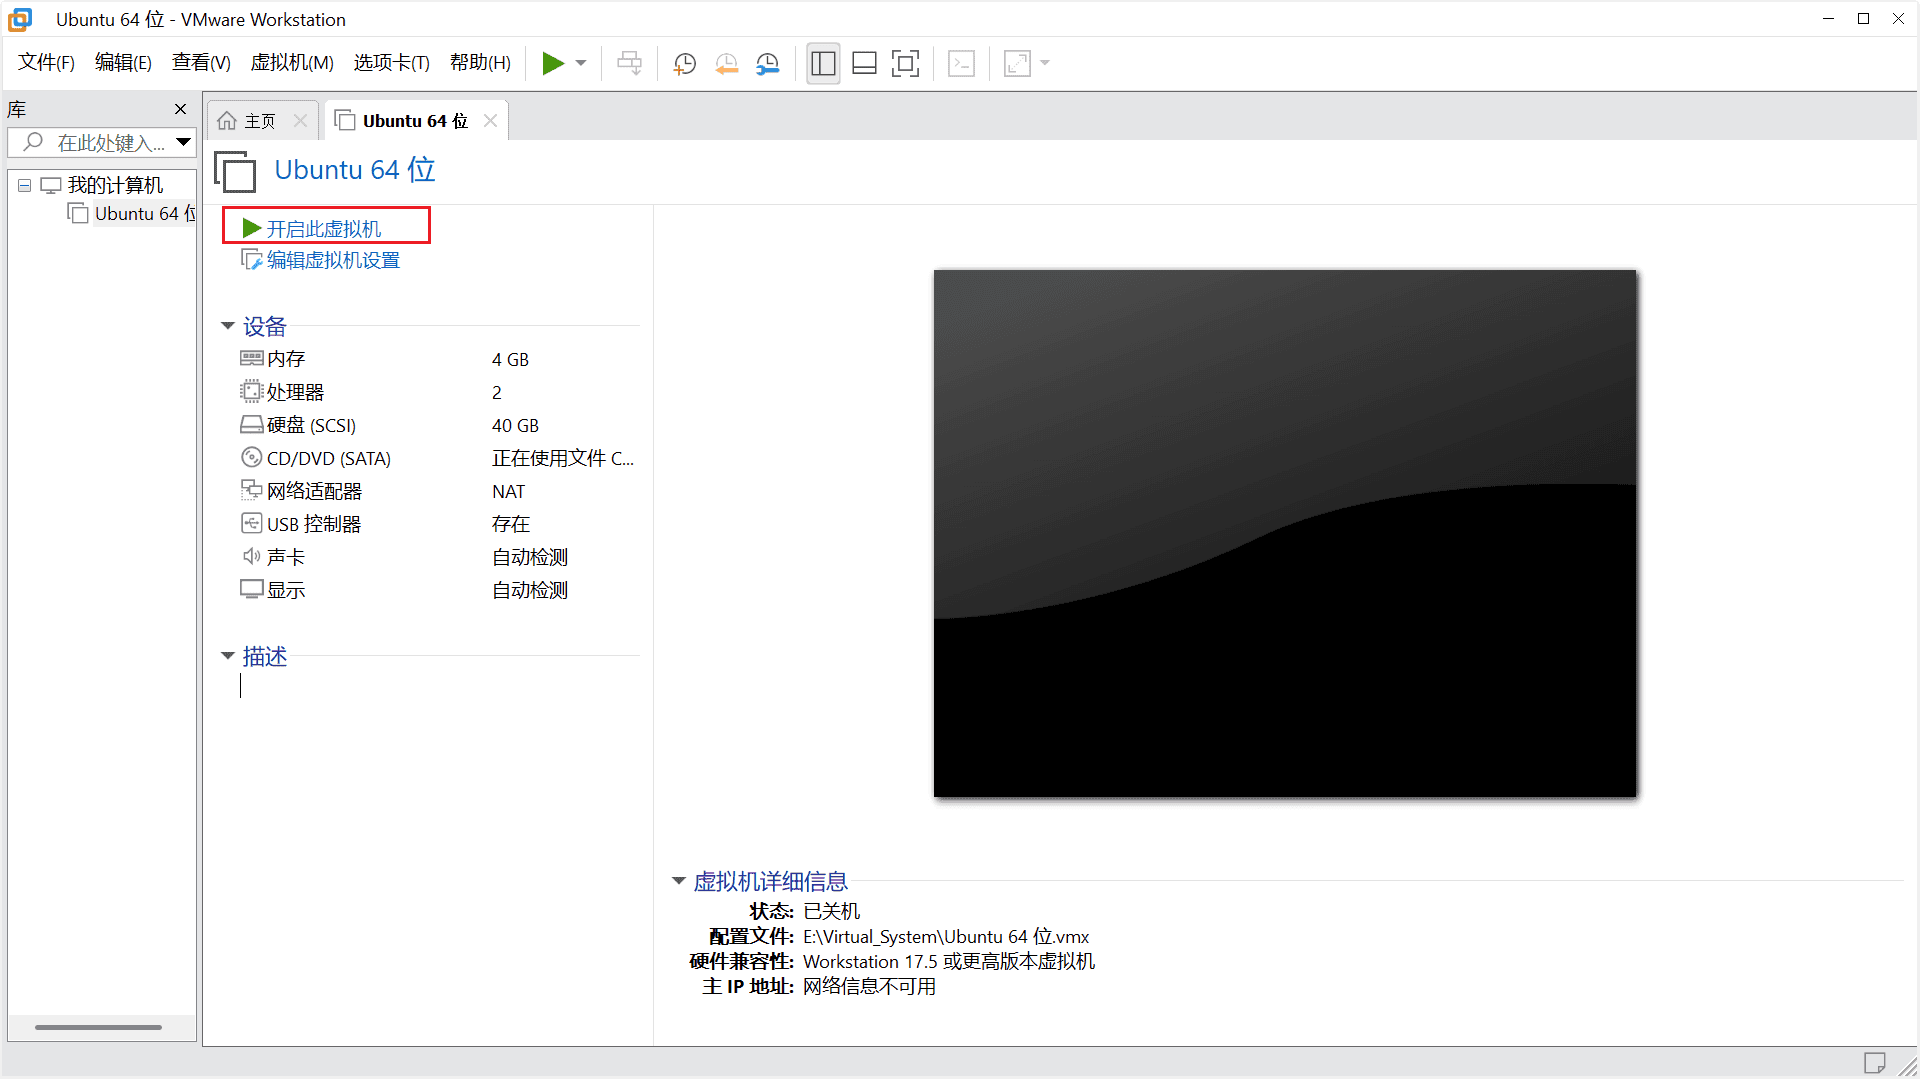1920x1079 pixels.
Task: Click the VMware Workstation title bar icon
Action: (20, 19)
